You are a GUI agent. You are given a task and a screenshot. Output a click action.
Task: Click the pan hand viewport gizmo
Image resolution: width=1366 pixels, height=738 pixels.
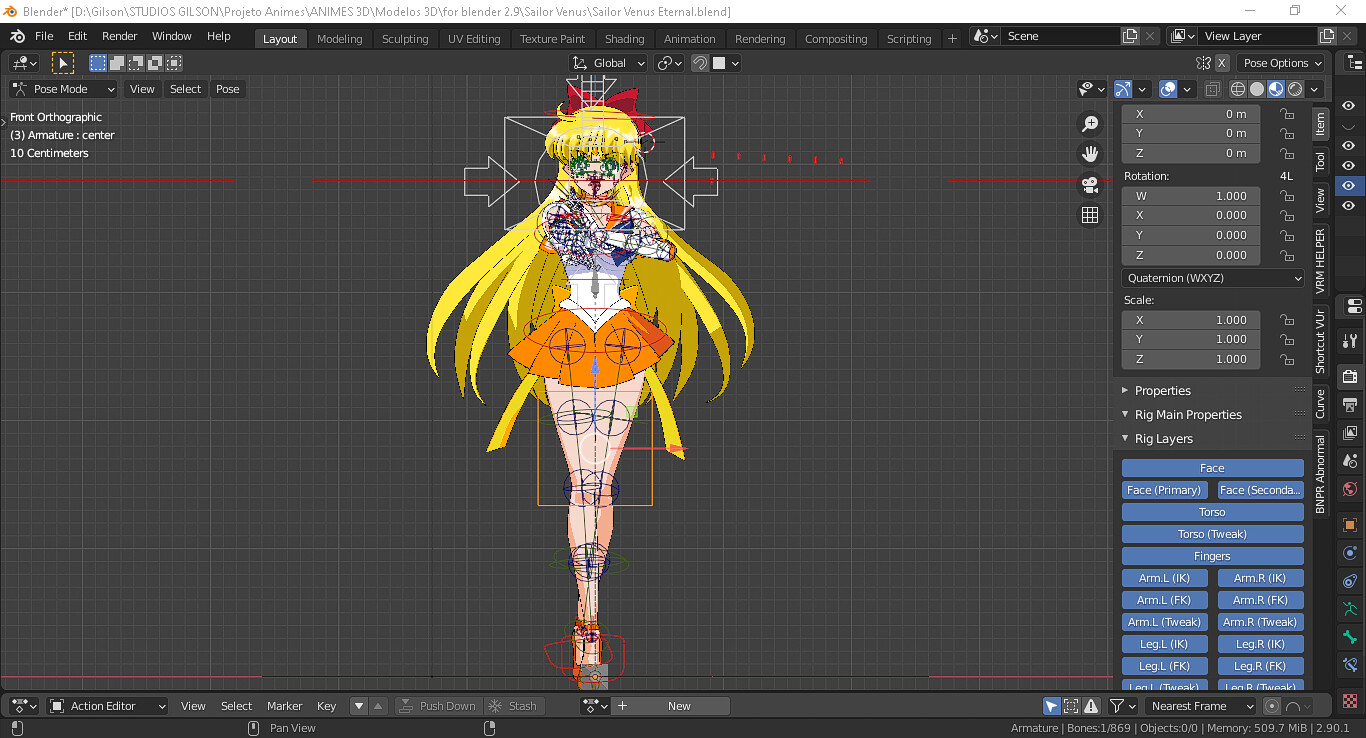pyautogui.click(x=1090, y=154)
